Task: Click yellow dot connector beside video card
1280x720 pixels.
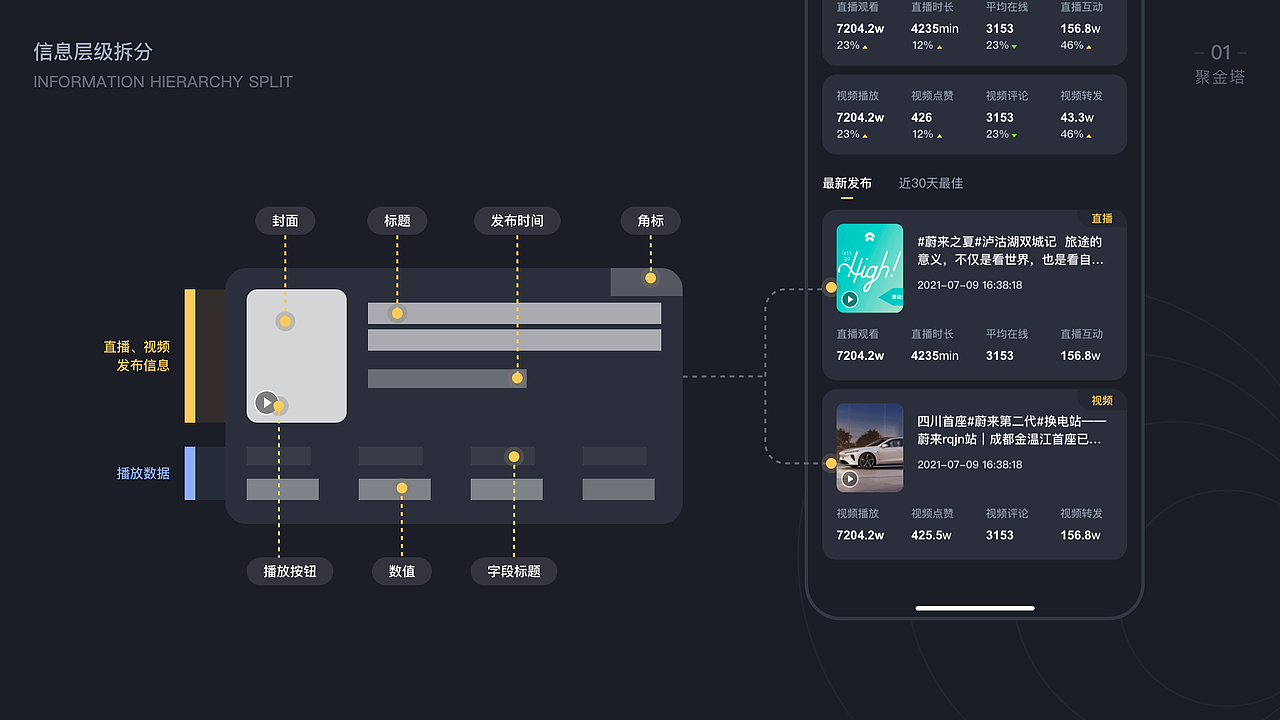Action: tap(831, 463)
